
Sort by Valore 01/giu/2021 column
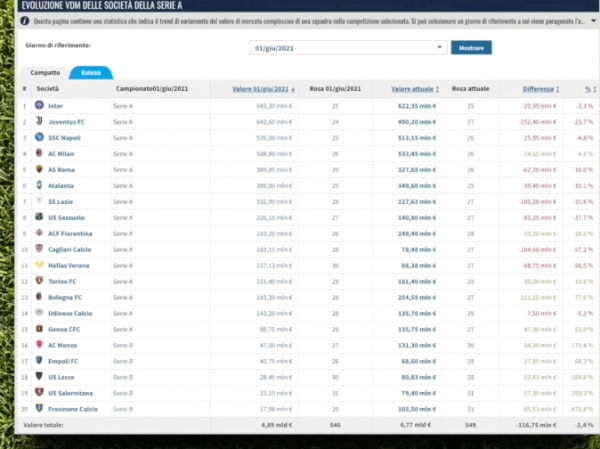pos(263,89)
